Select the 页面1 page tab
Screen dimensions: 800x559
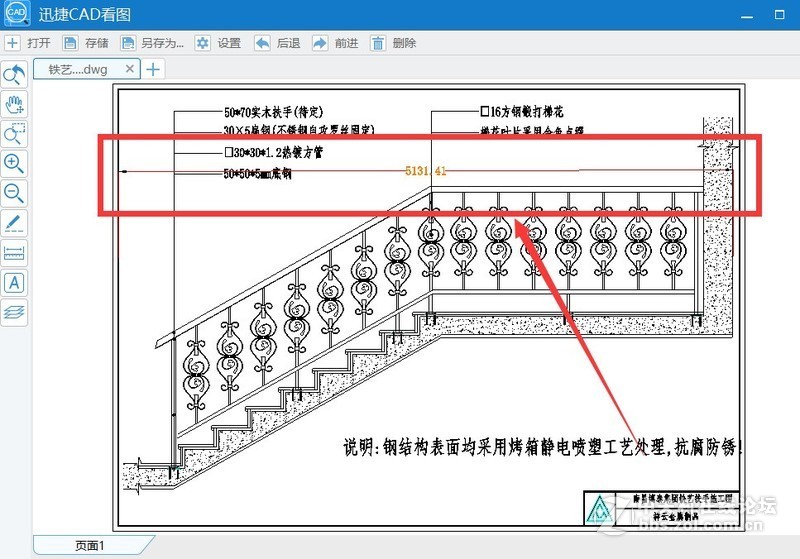[90, 546]
